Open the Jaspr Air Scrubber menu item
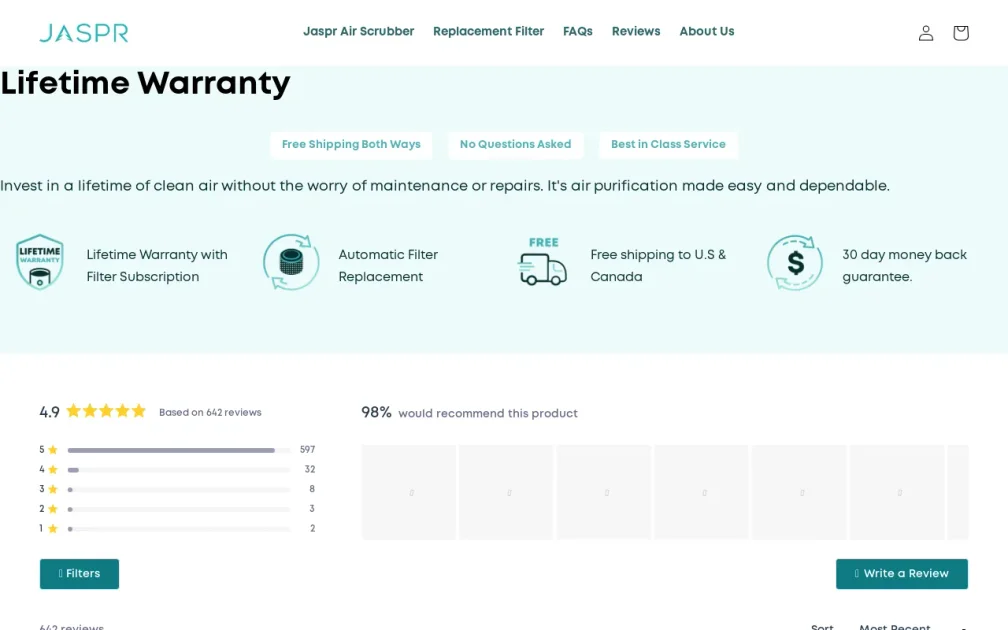Viewport: 1008px width, 630px height. point(359,32)
